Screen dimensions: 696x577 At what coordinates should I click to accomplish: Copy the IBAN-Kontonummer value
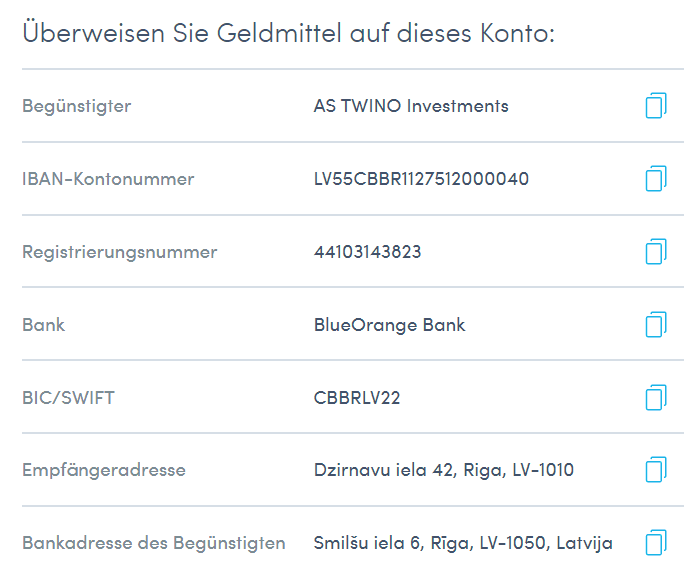click(x=656, y=178)
